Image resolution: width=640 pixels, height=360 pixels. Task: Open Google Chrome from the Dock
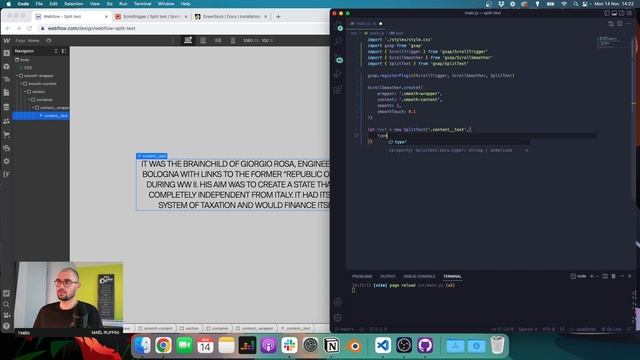coord(163,346)
